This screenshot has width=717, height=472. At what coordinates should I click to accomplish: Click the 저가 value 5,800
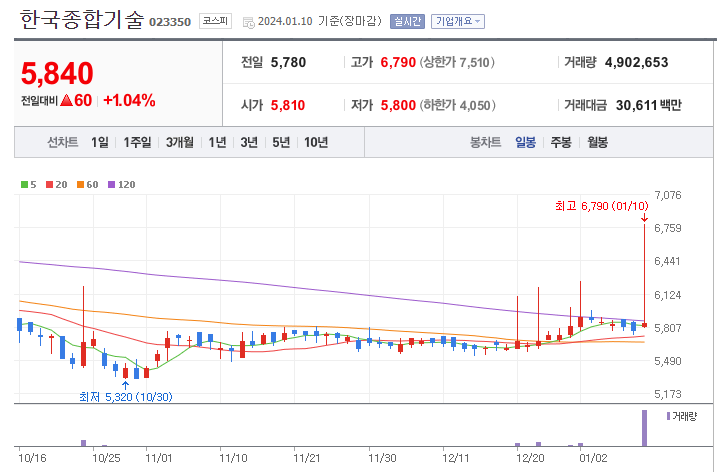398,105
